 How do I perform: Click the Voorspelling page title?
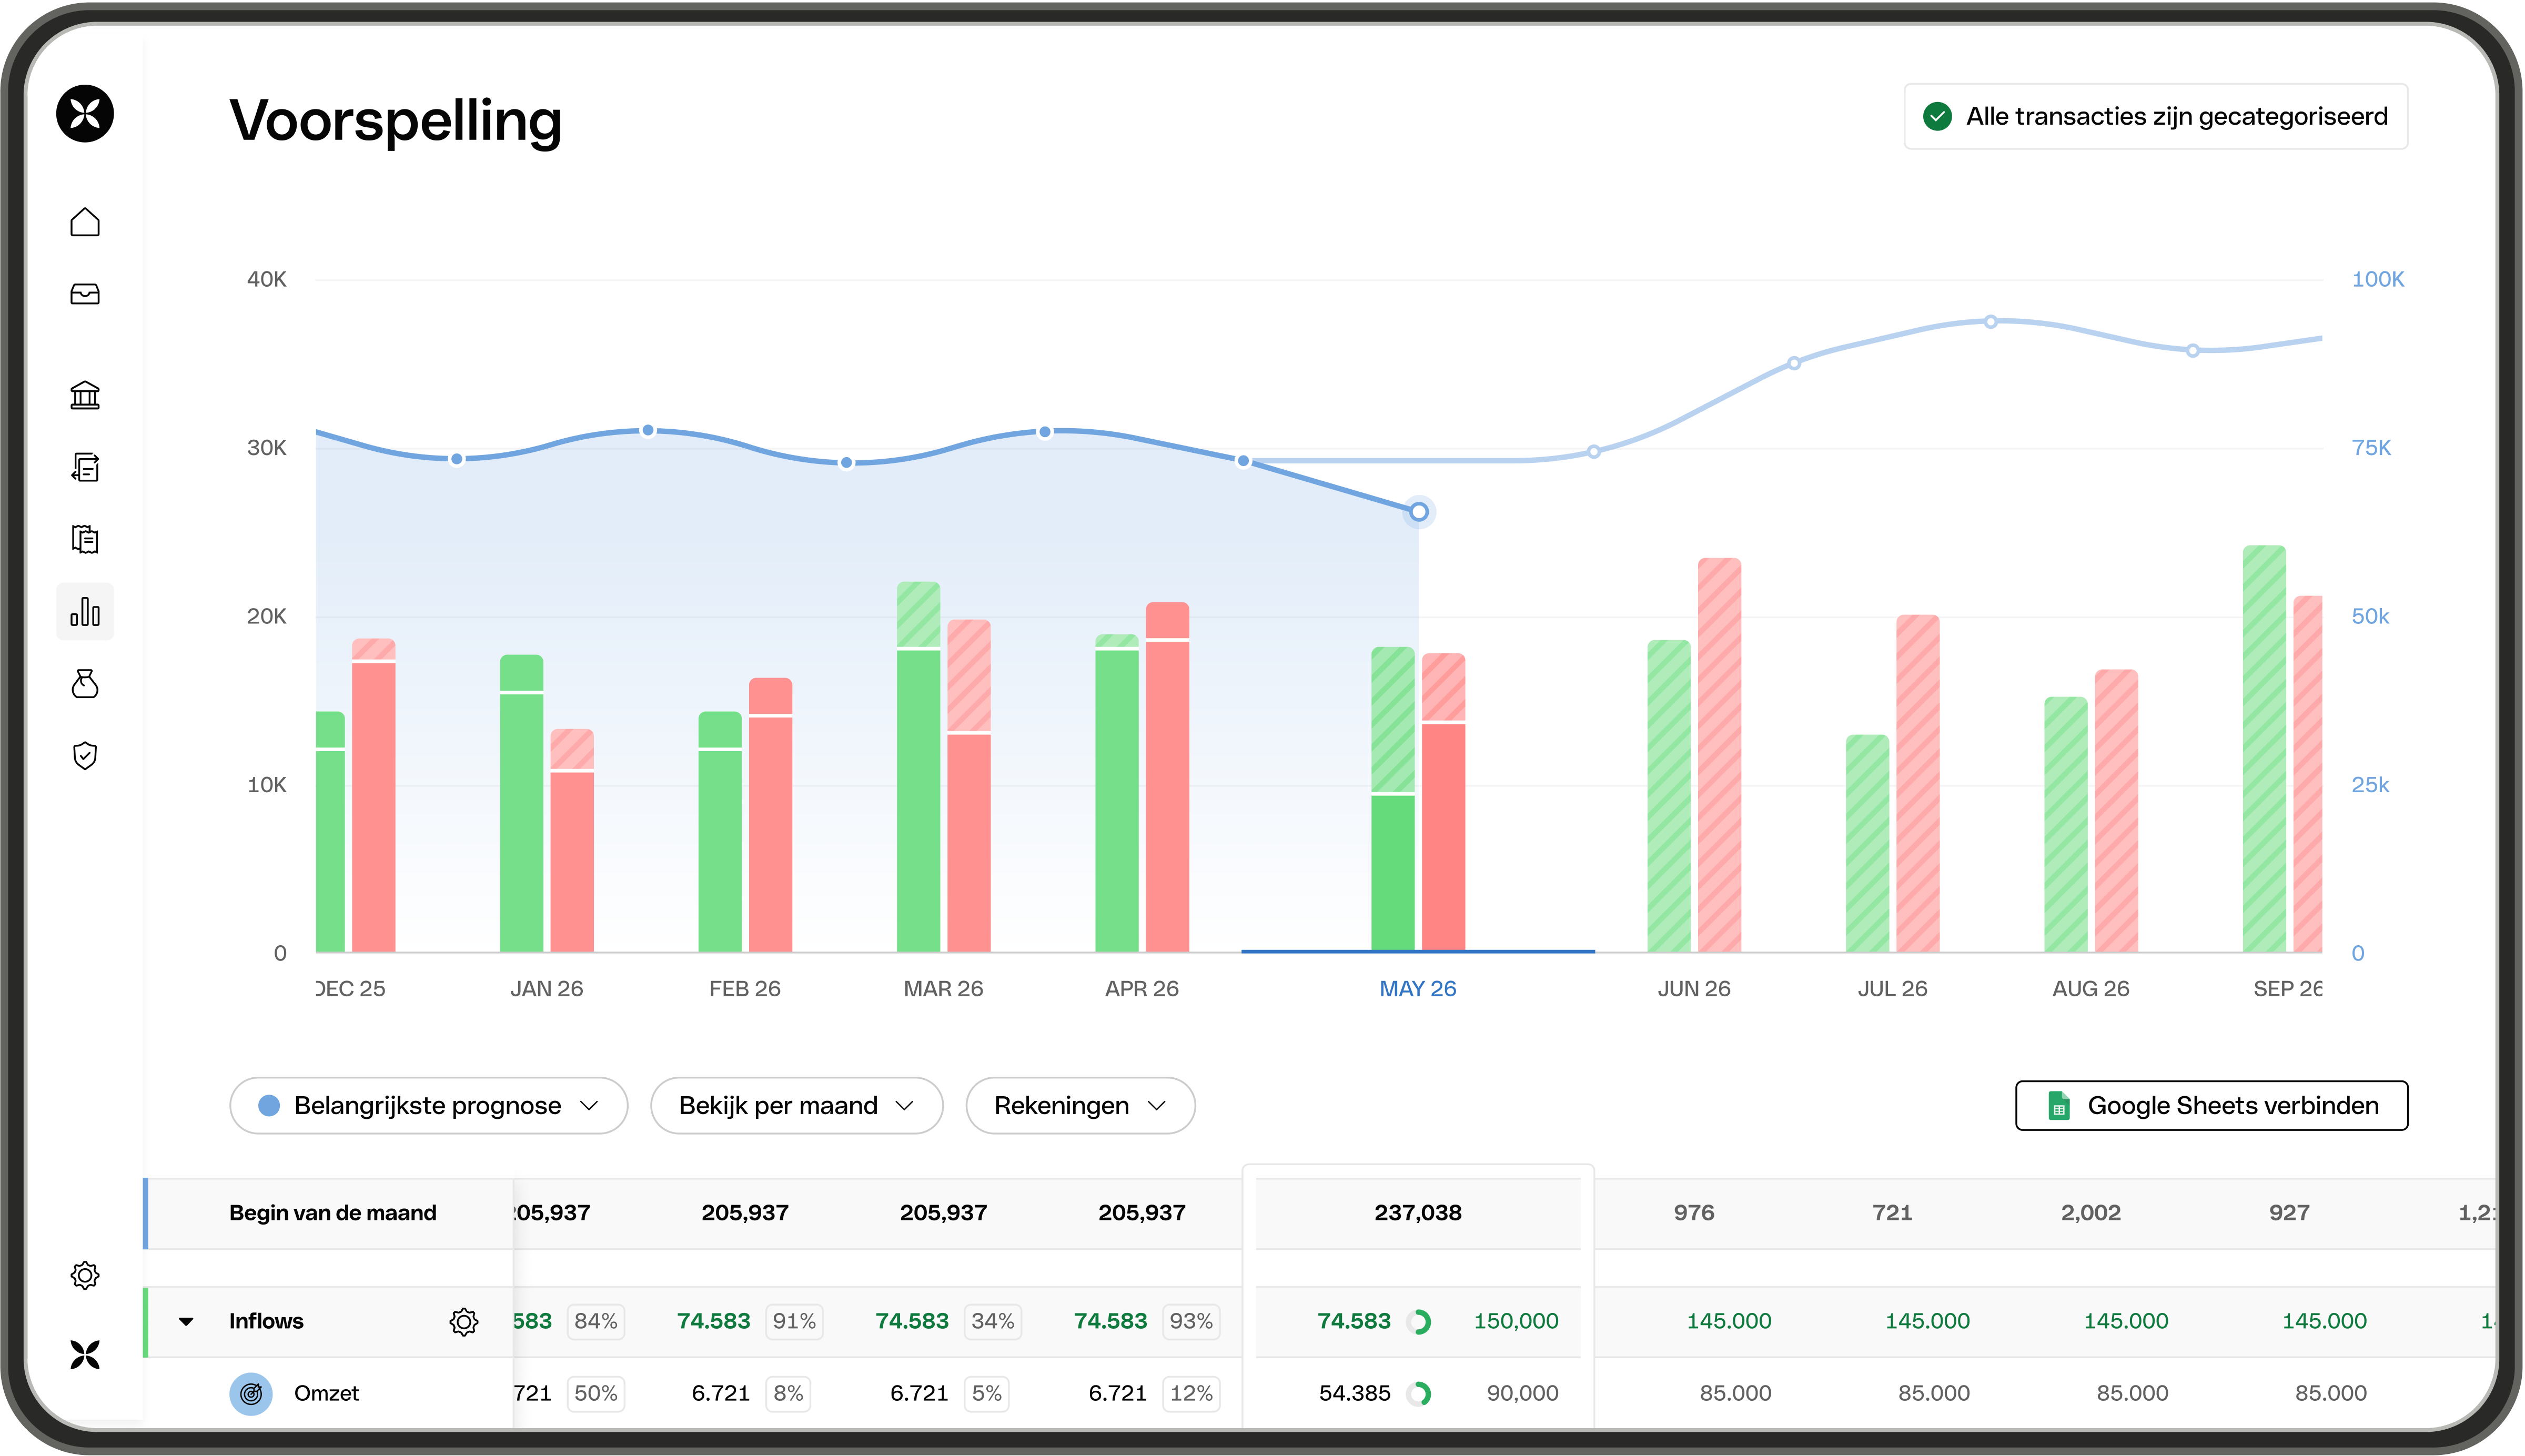(395, 121)
